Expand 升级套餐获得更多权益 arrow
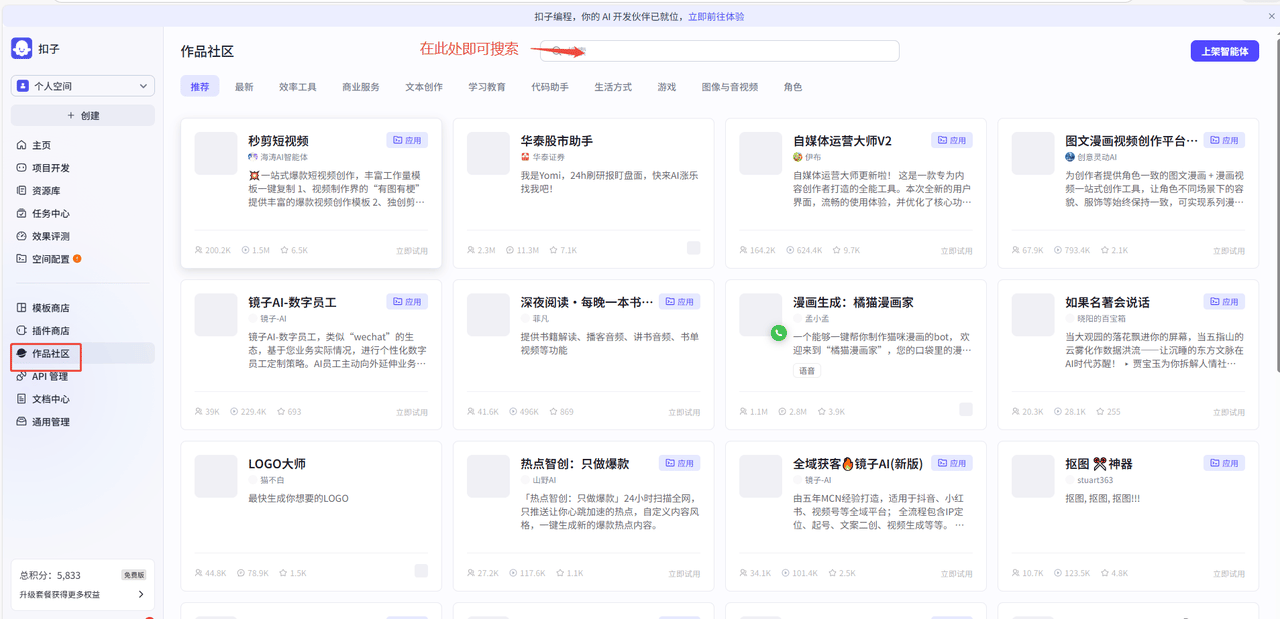Image resolution: width=1280 pixels, height=619 pixels. click(140, 594)
